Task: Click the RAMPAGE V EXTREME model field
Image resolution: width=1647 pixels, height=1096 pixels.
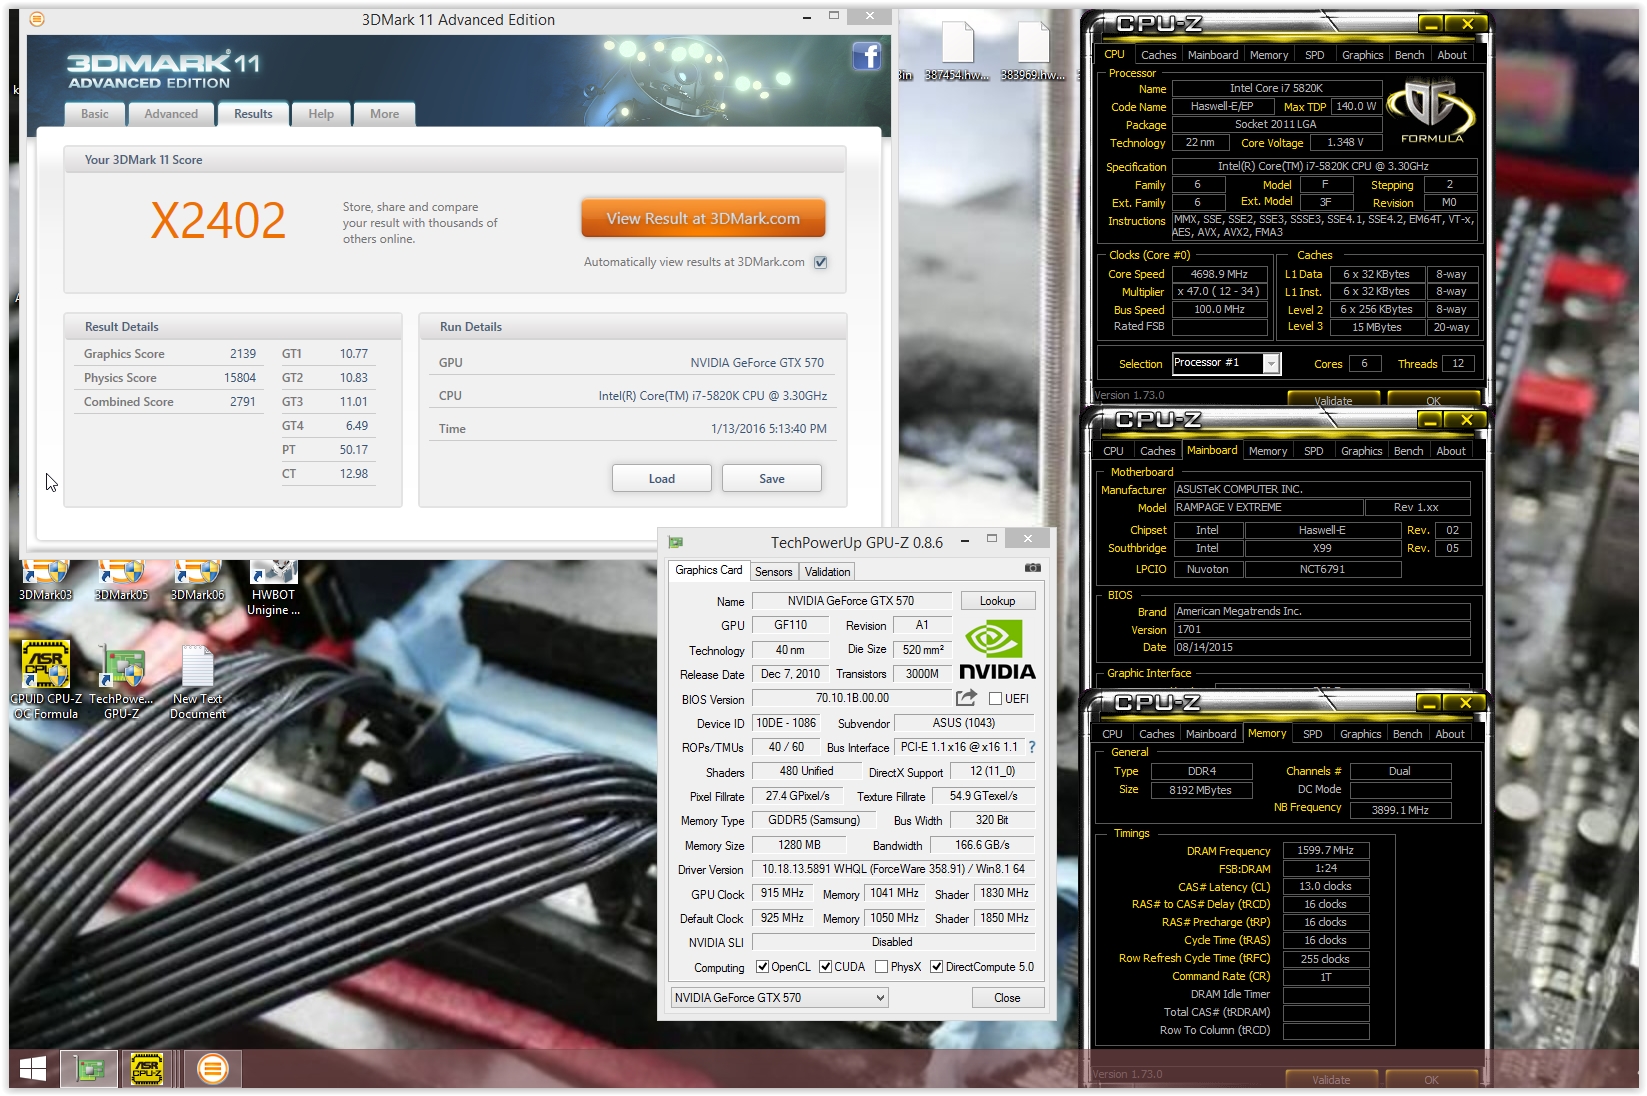Action: [x=1268, y=507]
